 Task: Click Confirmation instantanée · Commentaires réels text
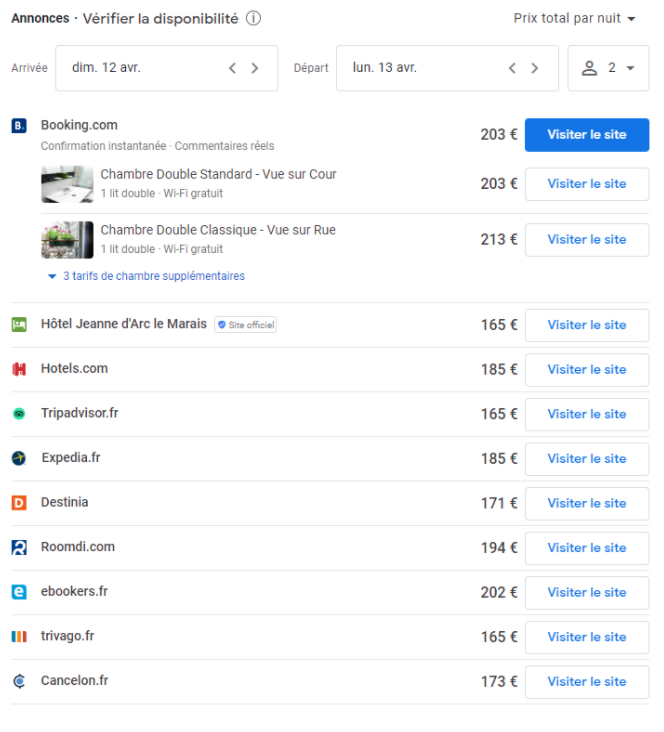coord(157,146)
